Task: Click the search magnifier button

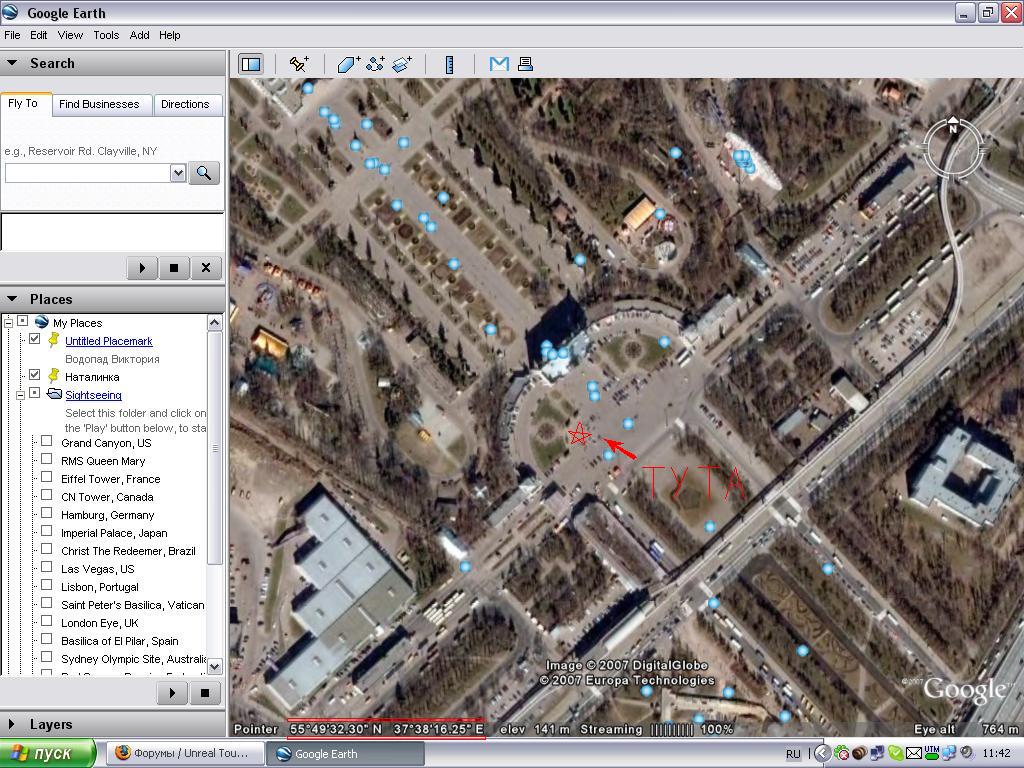Action: tap(204, 173)
